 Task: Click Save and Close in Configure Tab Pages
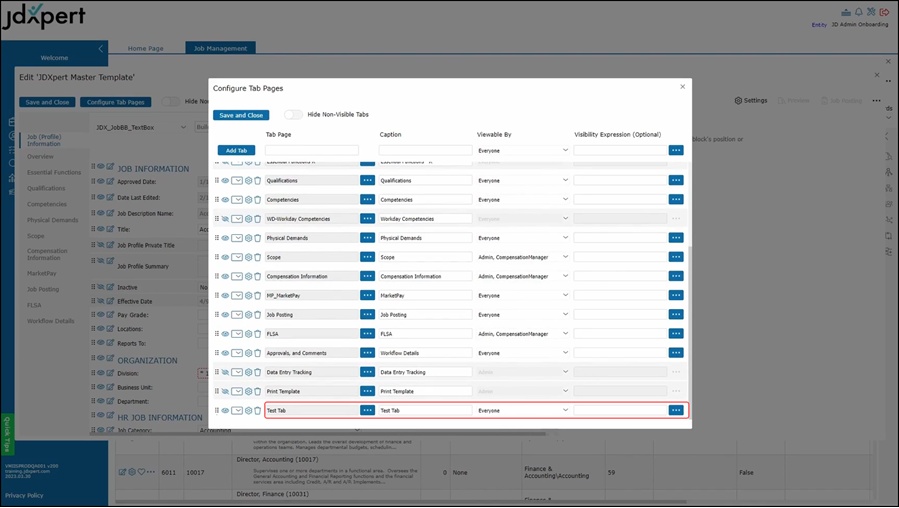click(241, 115)
